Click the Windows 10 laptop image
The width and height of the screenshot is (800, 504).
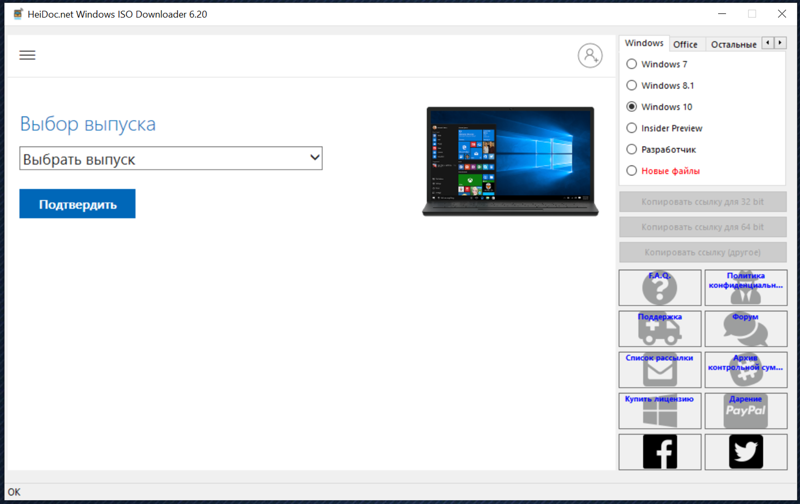coord(510,161)
